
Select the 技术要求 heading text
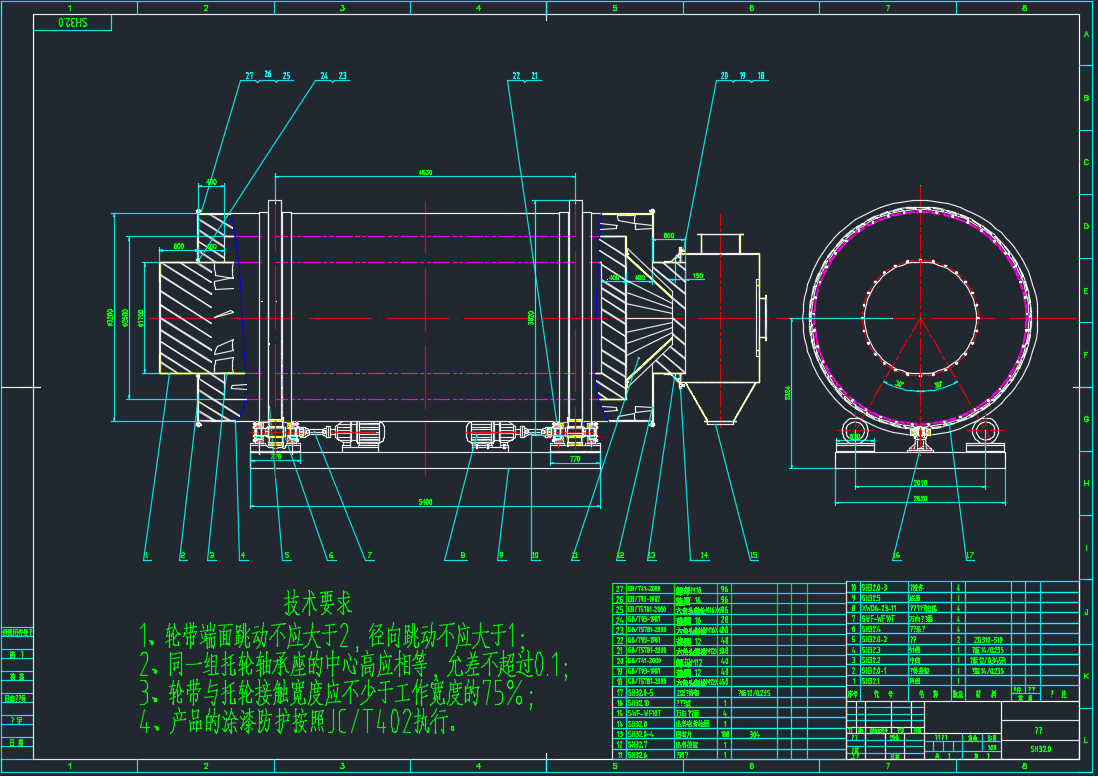click(318, 601)
